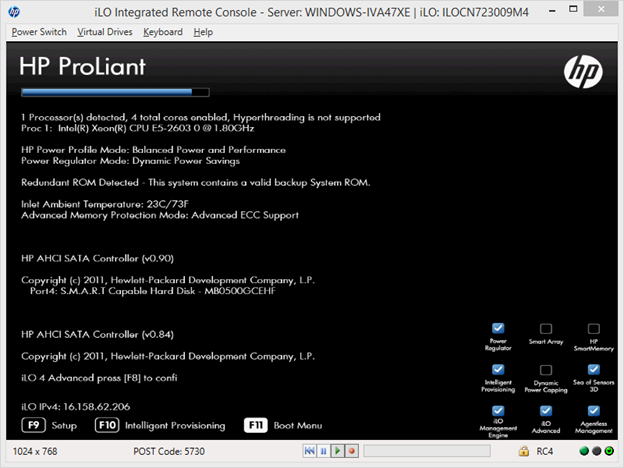The width and height of the screenshot is (624, 468).
Task: Click the F11 Boot Menu key
Action: pos(255,425)
